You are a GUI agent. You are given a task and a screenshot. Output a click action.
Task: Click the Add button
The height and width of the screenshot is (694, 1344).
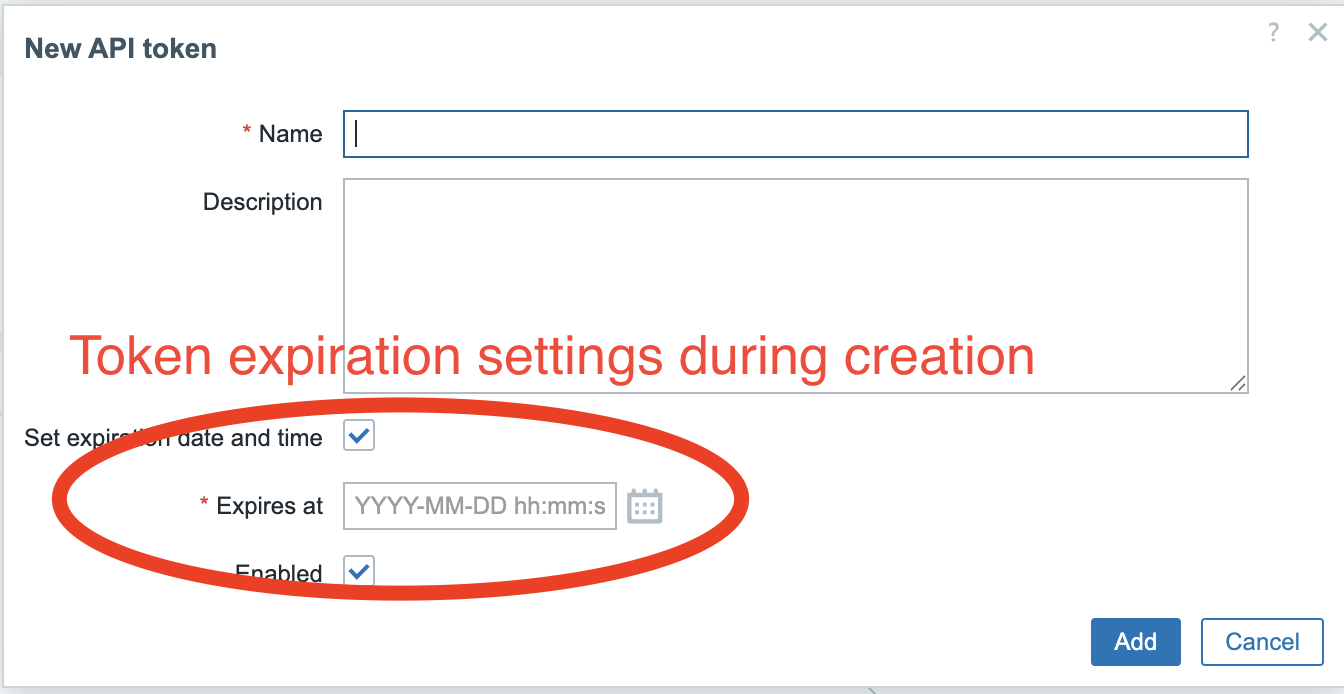(1136, 642)
